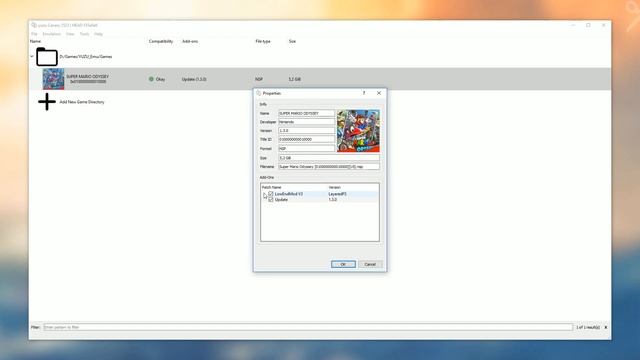Viewport: 640px width, 360px height.
Task: Click the plus icon for new directory
Action: (47, 102)
